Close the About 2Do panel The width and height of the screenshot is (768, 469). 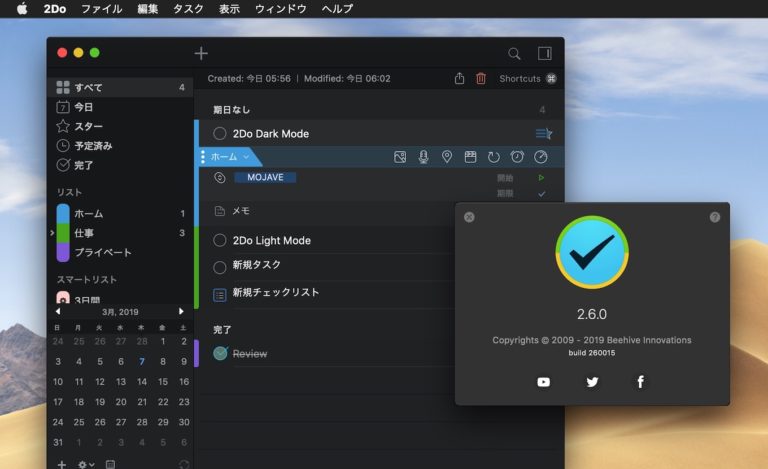coord(469,217)
